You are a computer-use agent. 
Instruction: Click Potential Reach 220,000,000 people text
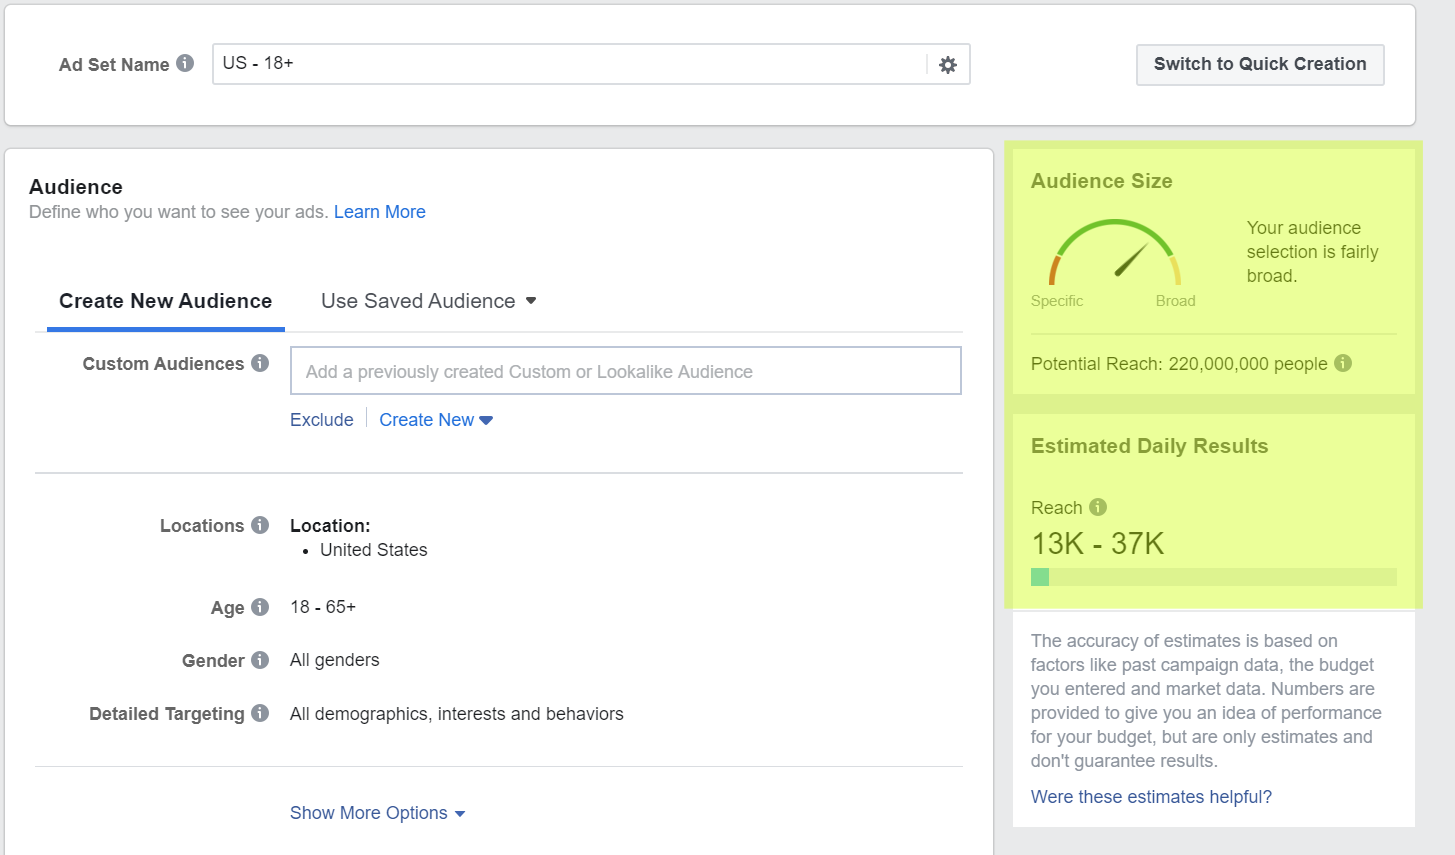[1180, 364]
